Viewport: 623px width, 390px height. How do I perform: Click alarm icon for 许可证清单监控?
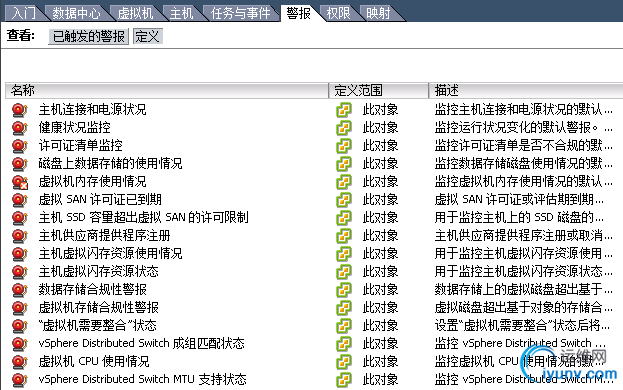[x=19, y=146]
